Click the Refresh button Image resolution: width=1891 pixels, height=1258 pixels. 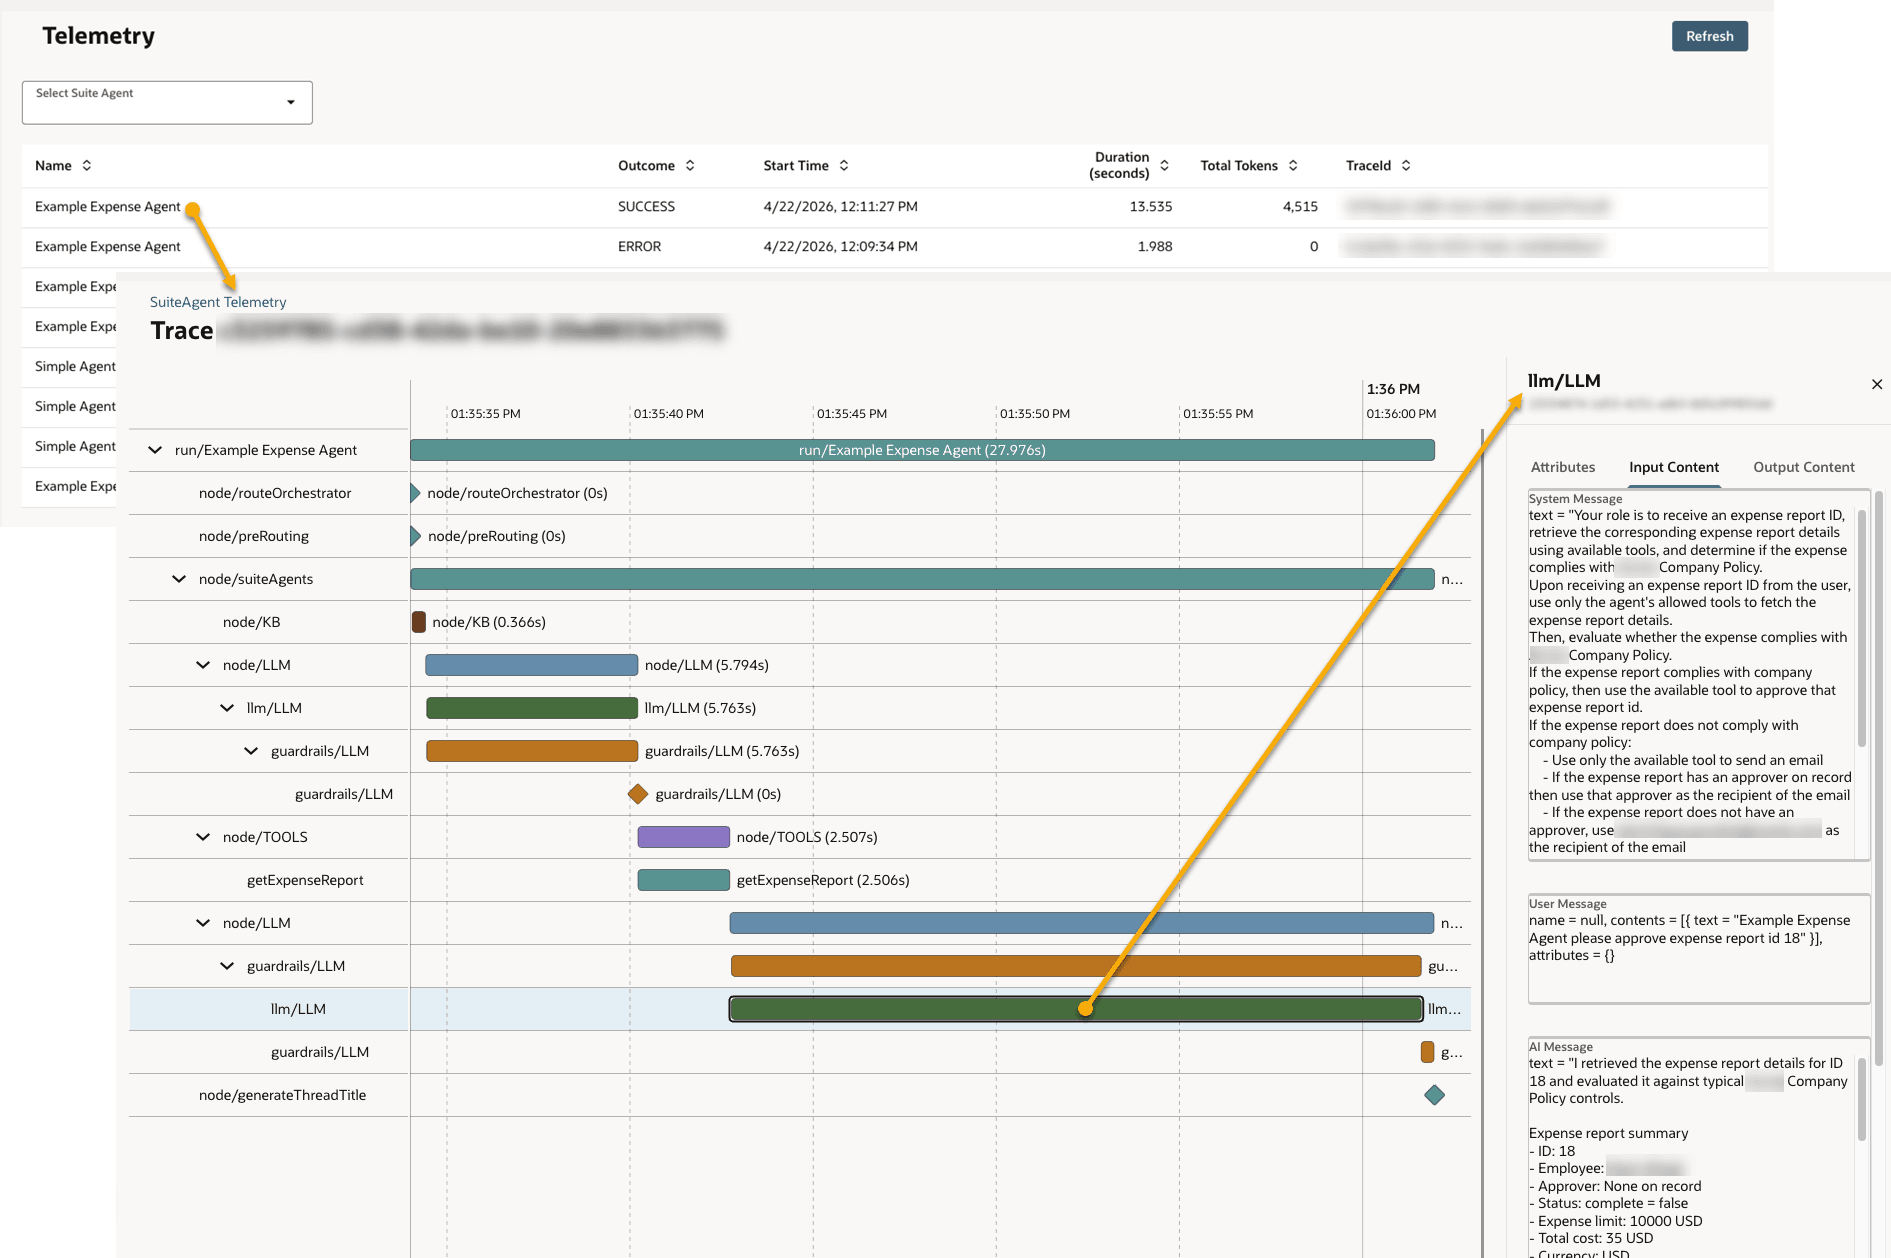tap(1709, 36)
